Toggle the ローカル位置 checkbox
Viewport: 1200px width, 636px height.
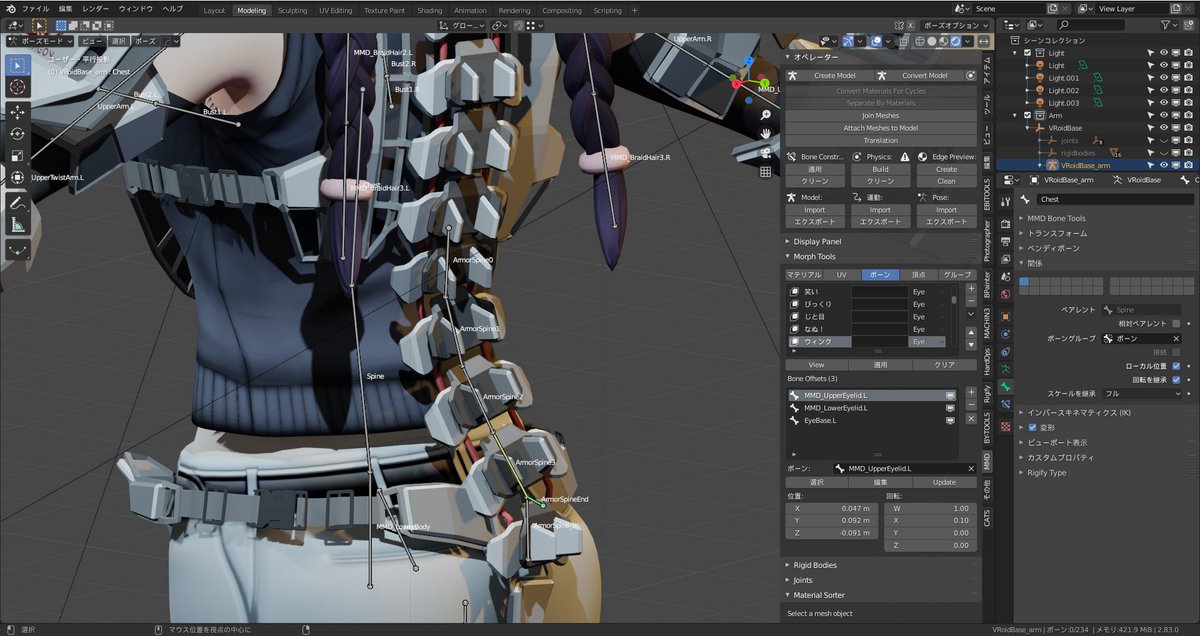point(1176,366)
